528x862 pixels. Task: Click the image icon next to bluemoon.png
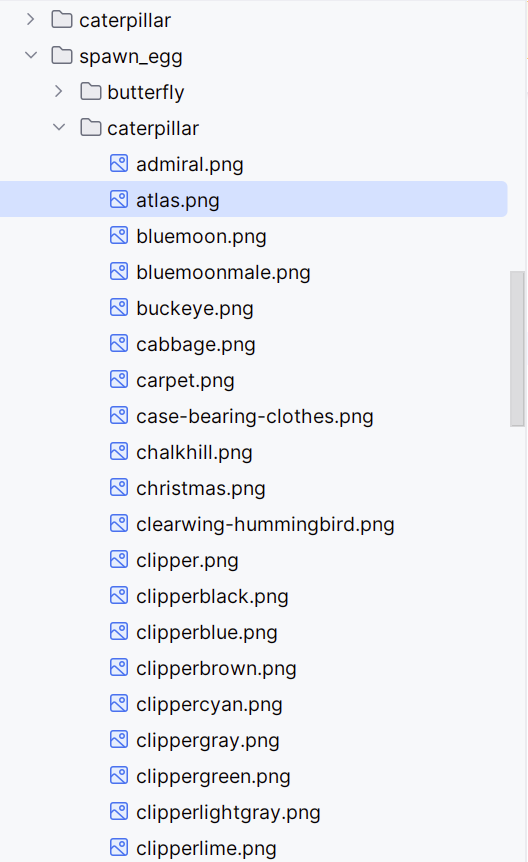(119, 235)
